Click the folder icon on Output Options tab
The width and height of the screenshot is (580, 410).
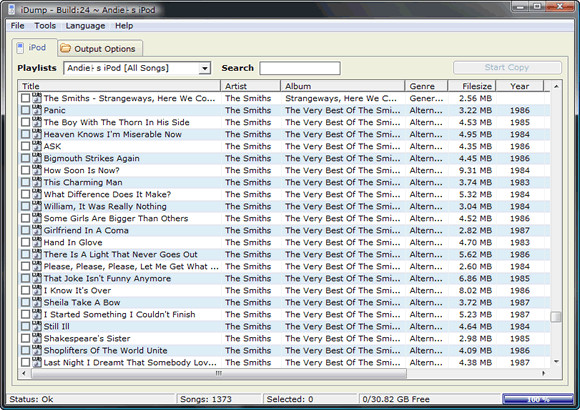coord(65,48)
